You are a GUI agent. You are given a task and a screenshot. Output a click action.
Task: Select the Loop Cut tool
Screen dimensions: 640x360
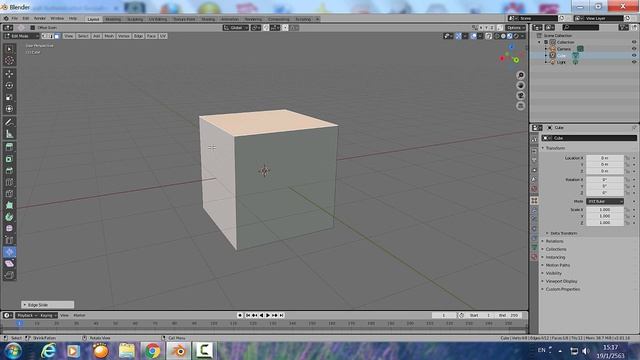coord(9,182)
